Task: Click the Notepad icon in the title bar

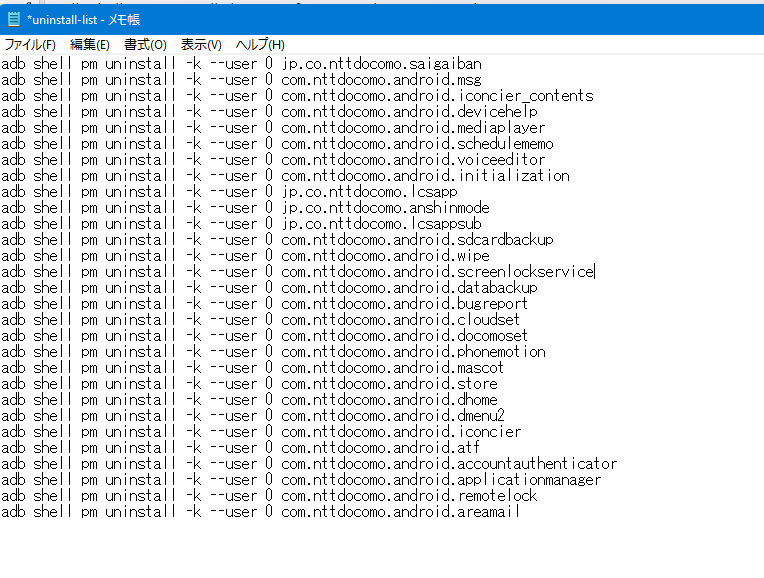Action: coord(14,19)
